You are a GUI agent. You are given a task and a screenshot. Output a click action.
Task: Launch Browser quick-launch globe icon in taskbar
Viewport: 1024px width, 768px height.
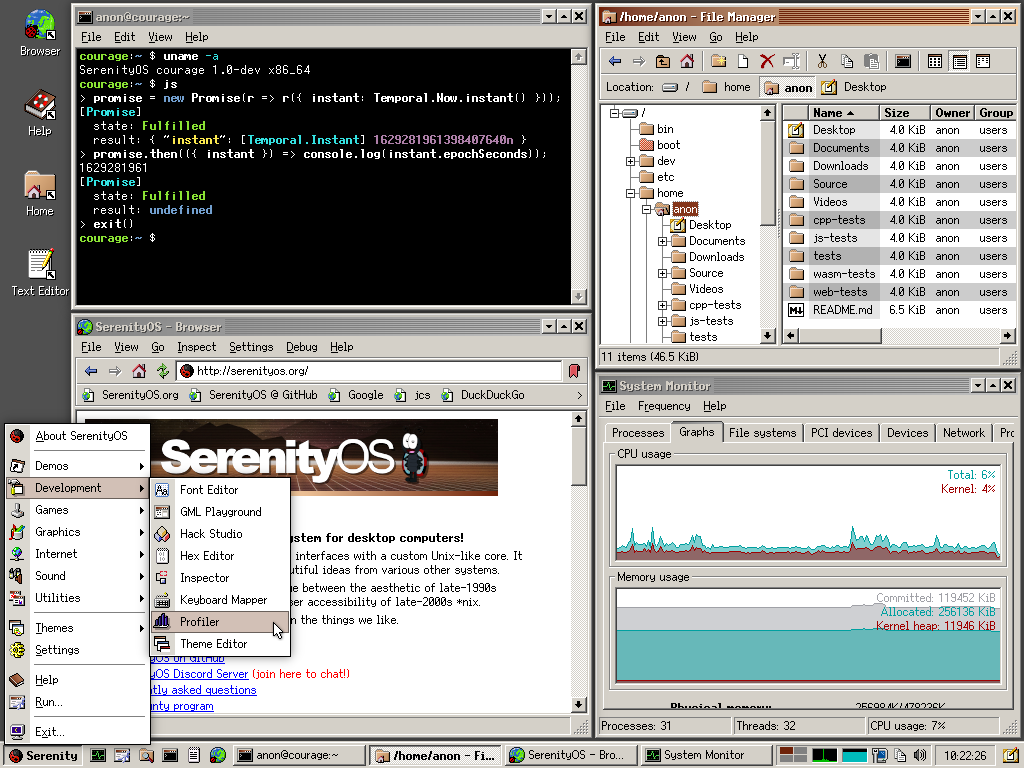218,756
